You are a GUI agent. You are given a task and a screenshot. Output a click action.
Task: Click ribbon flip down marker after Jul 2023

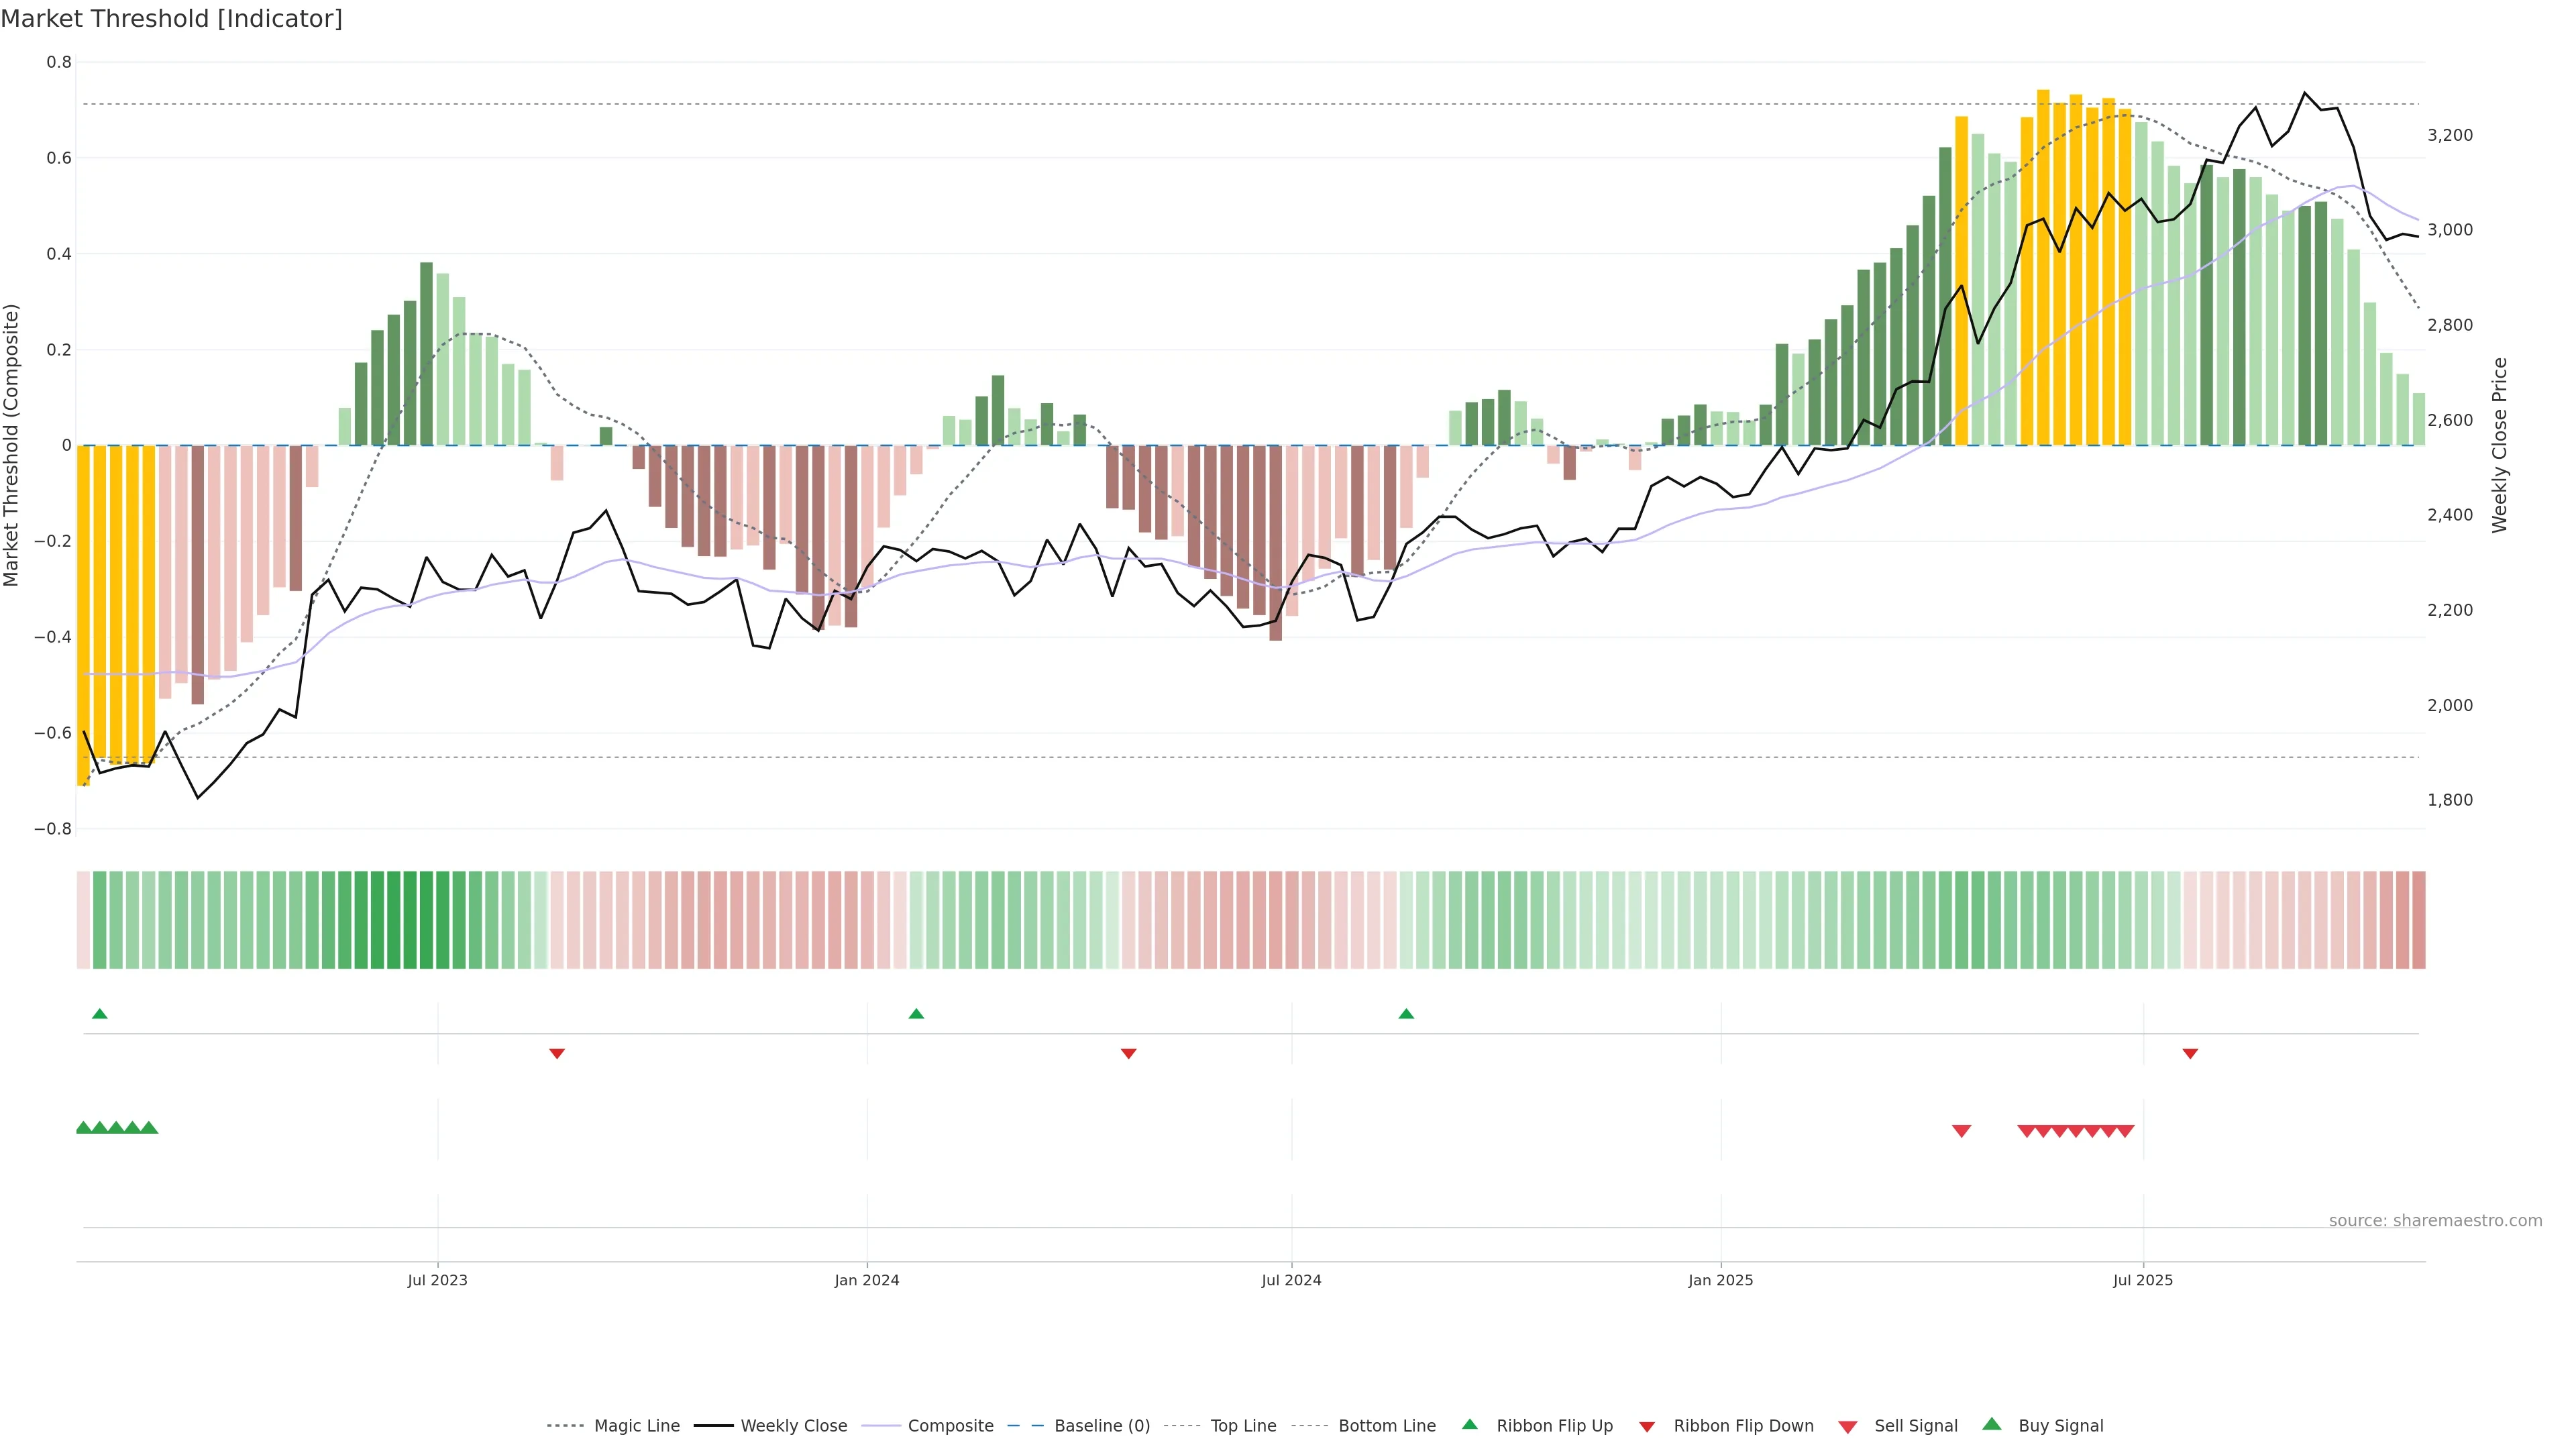pyautogui.click(x=557, y=1054)
